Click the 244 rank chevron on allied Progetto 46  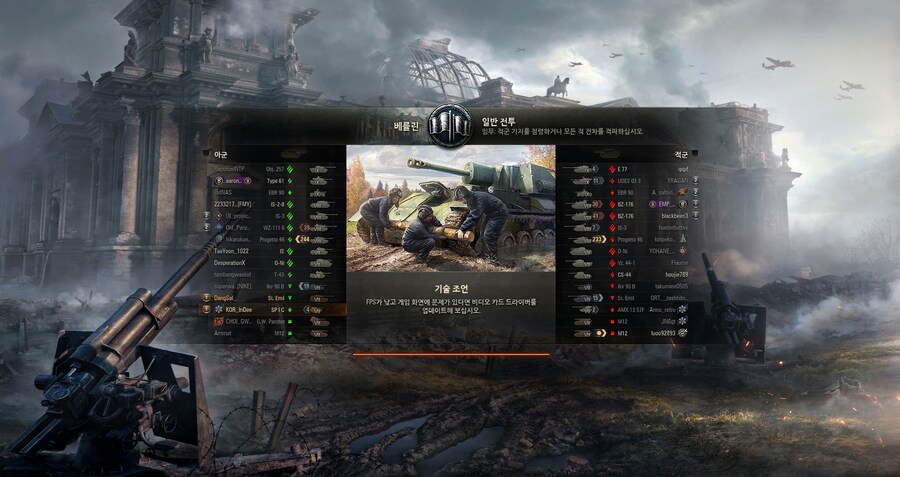[x=302, y=239]
